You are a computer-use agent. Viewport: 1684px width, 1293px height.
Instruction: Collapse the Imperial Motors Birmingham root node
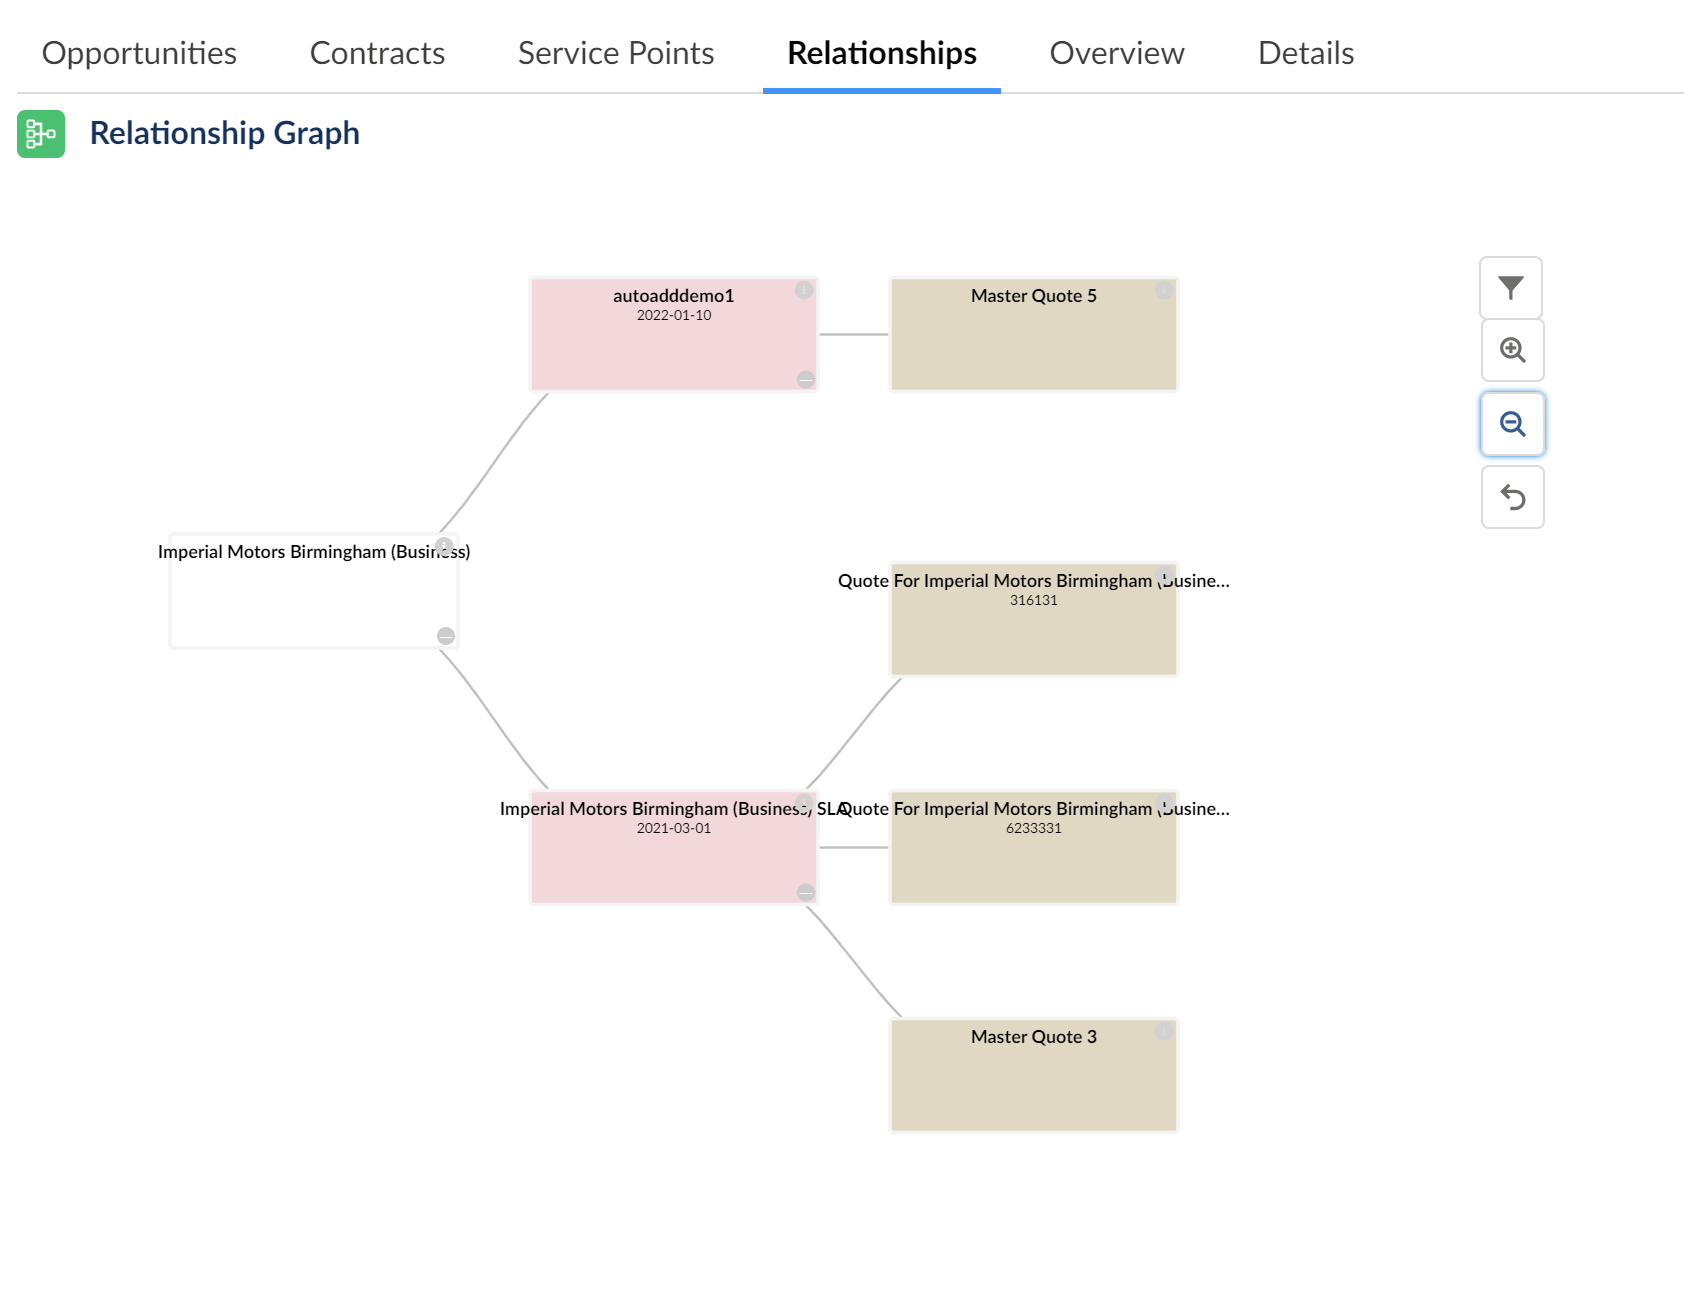click(x=444, y=636)
